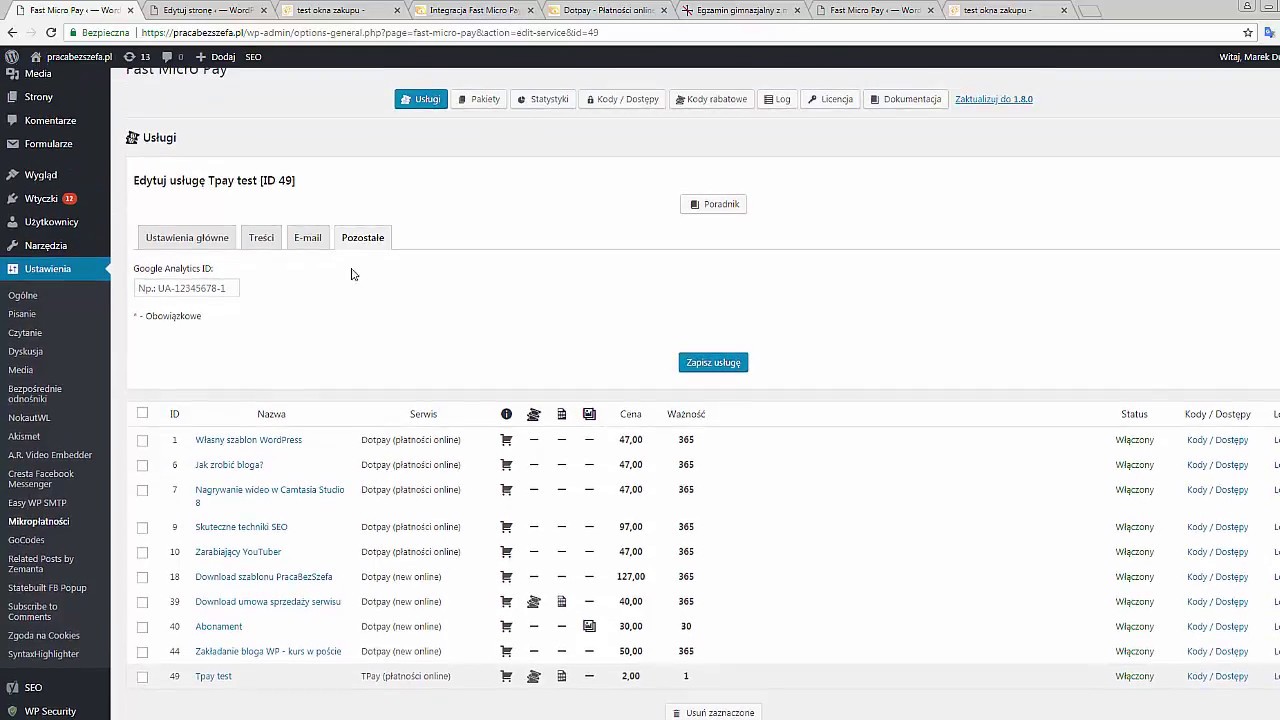The image size is (1280, 720).
Task: Open the Poradnik guide button
Action: pyautogui.click(x=714, y=204)
